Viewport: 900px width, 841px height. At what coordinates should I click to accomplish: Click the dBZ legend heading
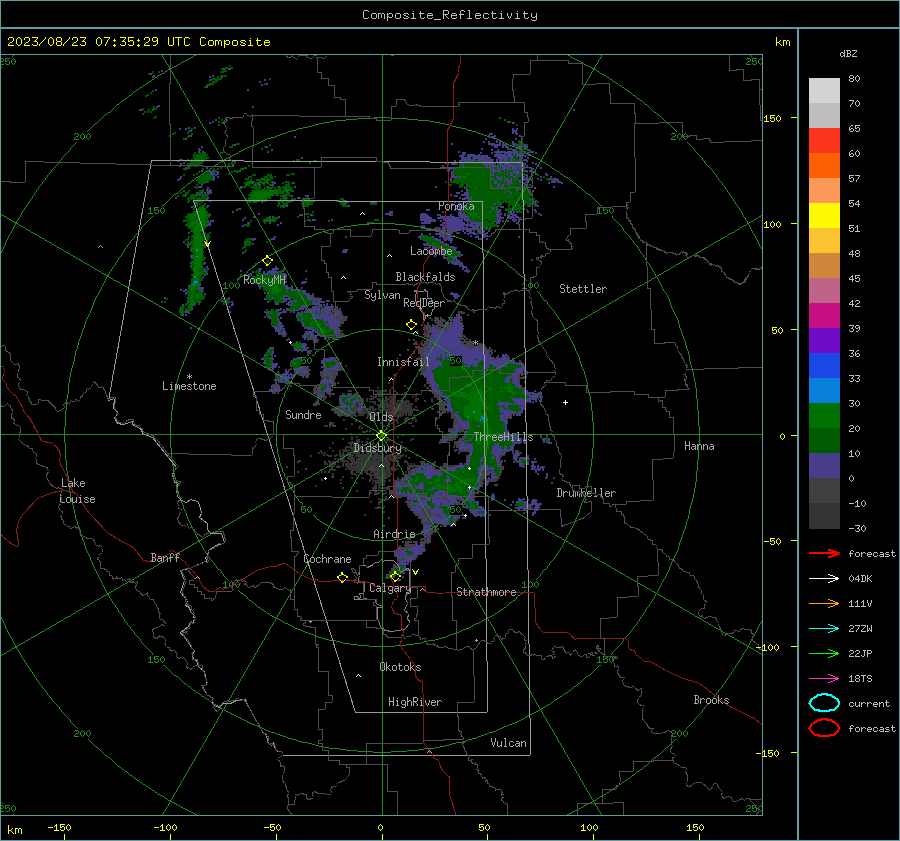pos(848,53)
